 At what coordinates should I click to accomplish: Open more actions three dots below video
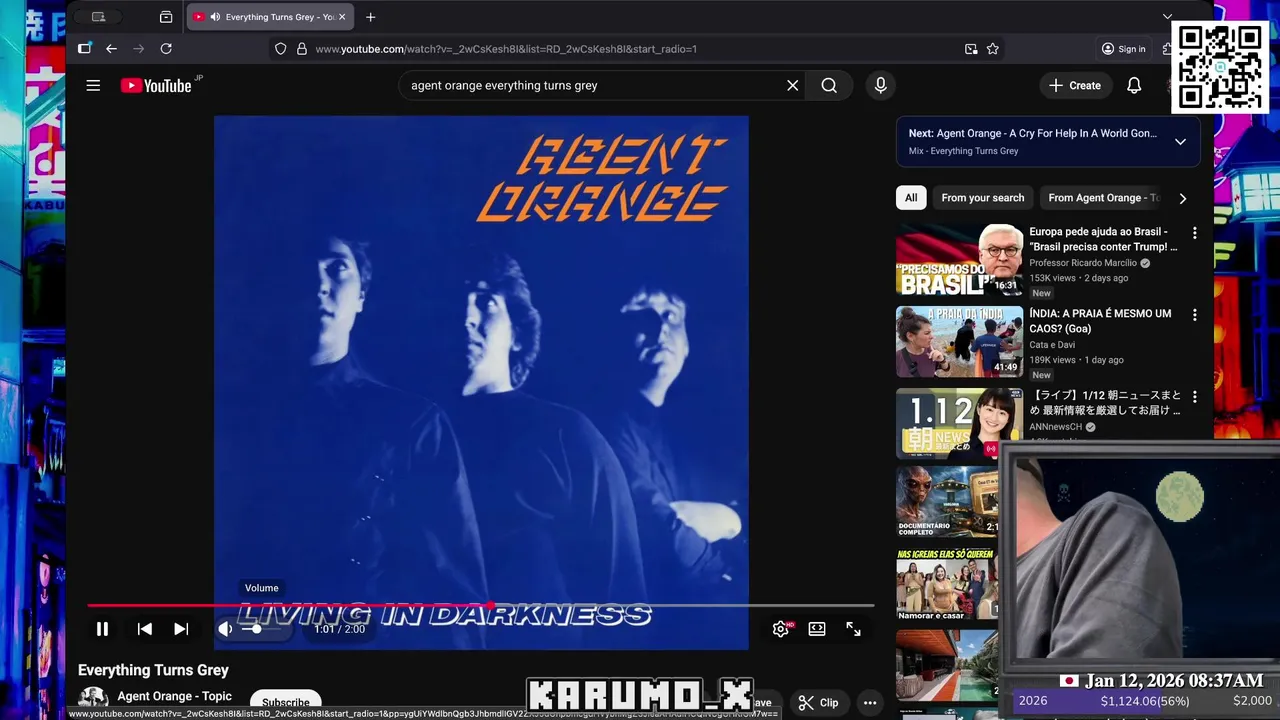(x=870, y=702)
